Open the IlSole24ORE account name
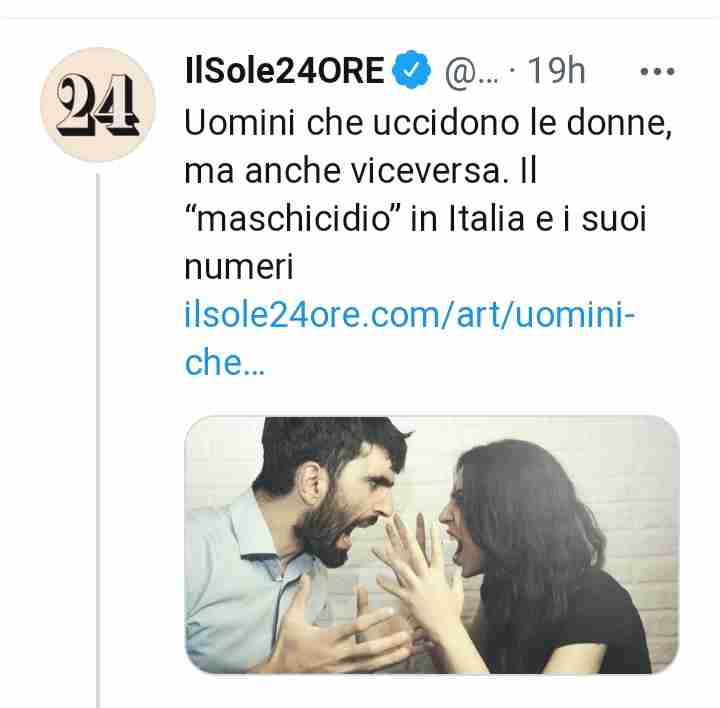The width and height of the screenshot is (720, 708). click(284, 70)
